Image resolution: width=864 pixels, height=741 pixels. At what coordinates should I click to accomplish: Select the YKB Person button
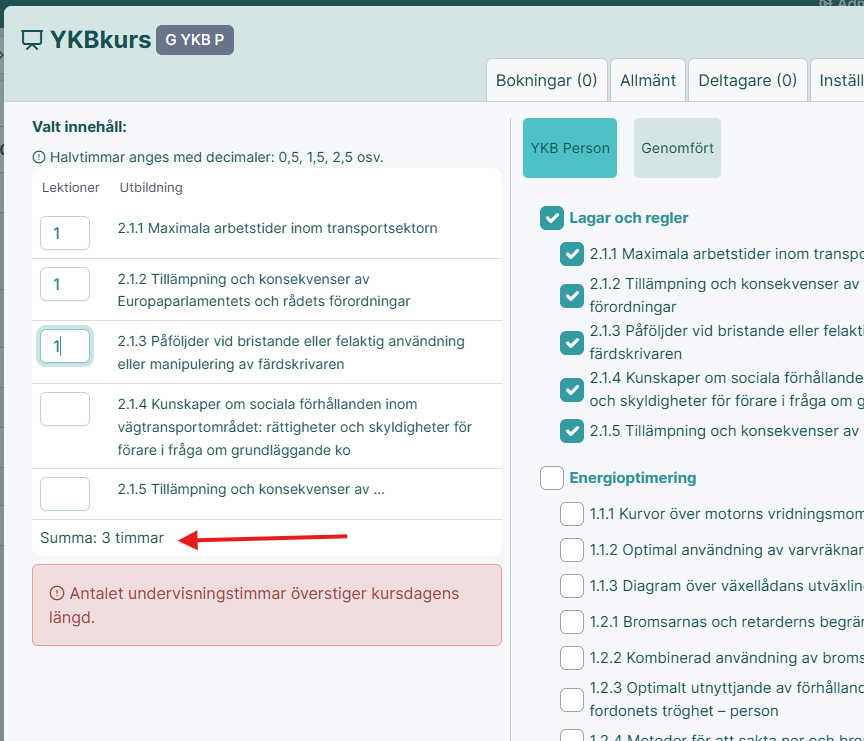pyautogui.click(x=570, y=148)
